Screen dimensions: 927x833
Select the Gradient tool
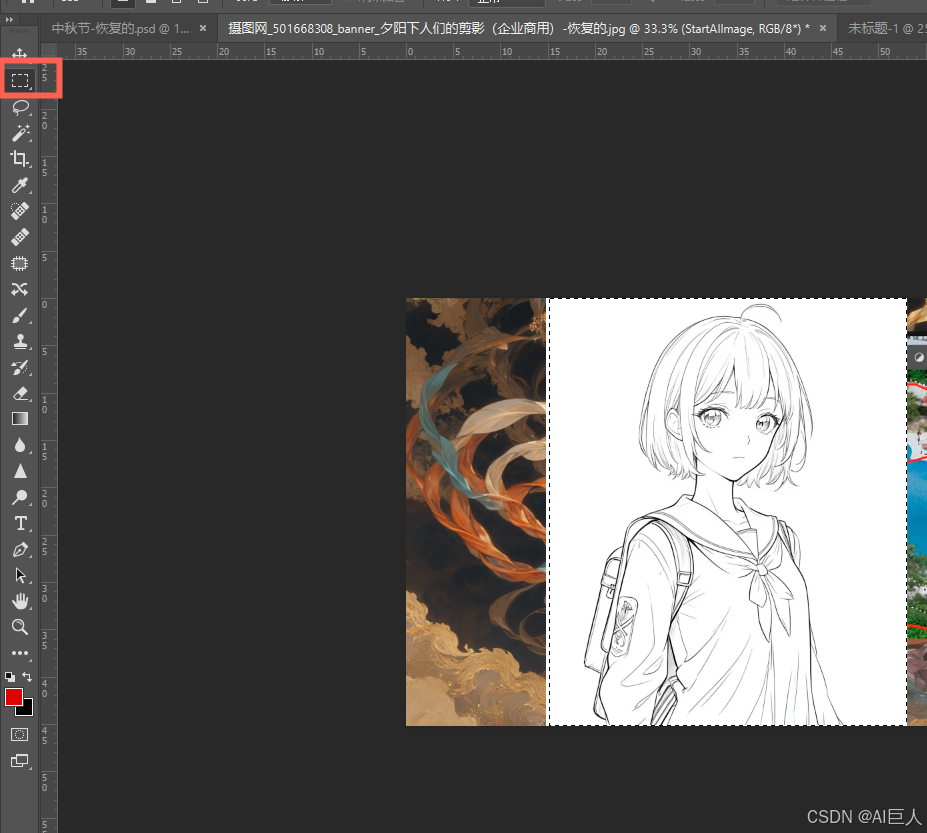tap(20, 419)
